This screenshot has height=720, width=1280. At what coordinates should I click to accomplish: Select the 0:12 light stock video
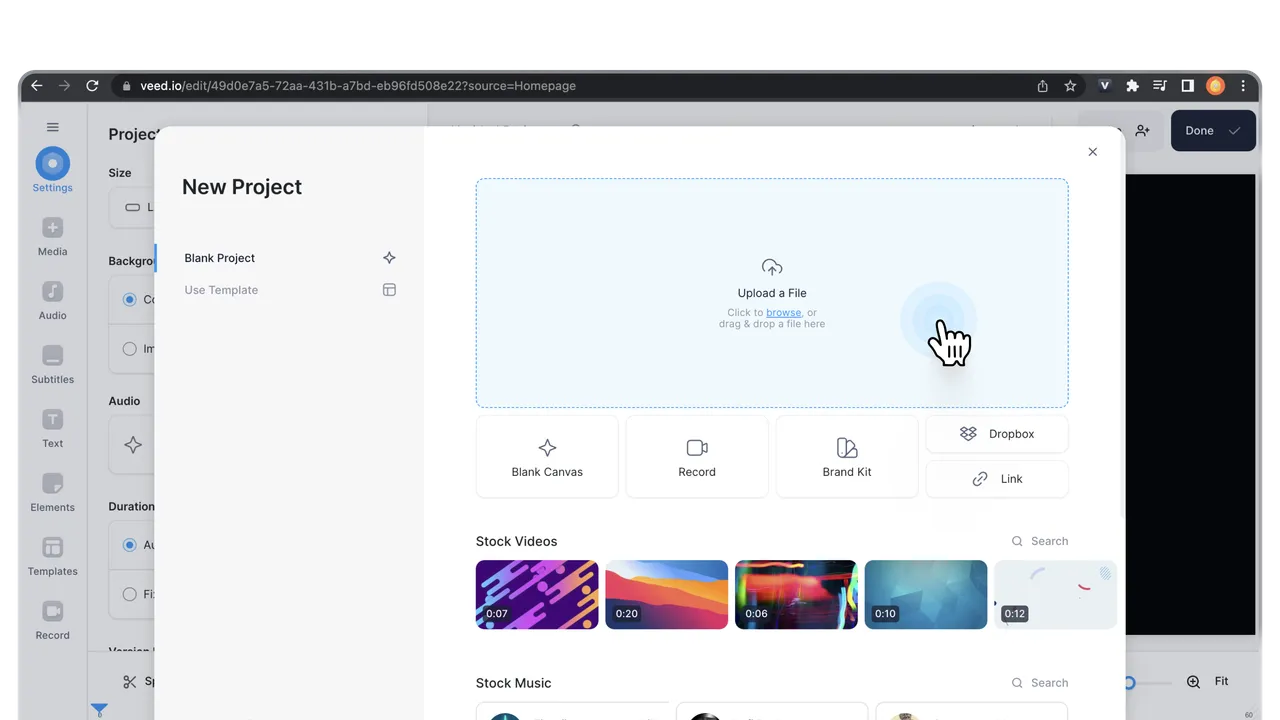[x=1055, y=594]
